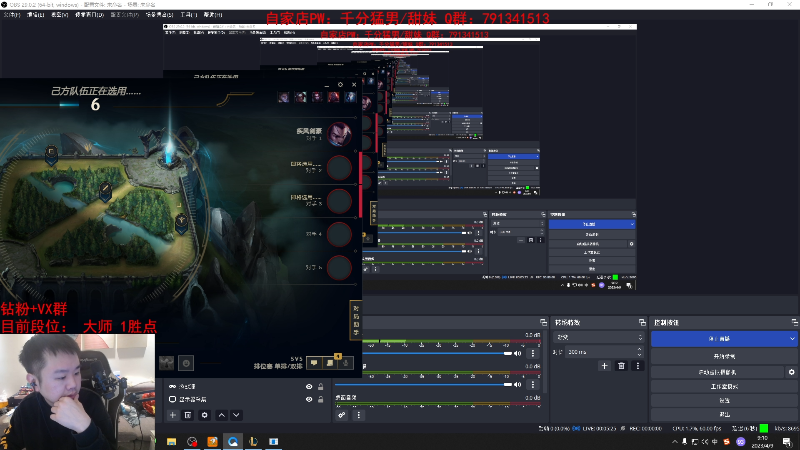Screen dimensions: 800x450
Task: Open the Edit menu
Action: [x=35, y=15]
